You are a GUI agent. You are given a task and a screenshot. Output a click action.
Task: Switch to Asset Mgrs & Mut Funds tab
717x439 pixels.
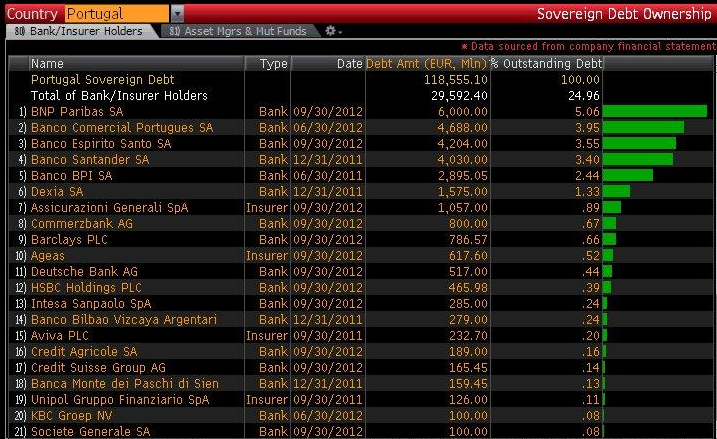pos(238,31)
